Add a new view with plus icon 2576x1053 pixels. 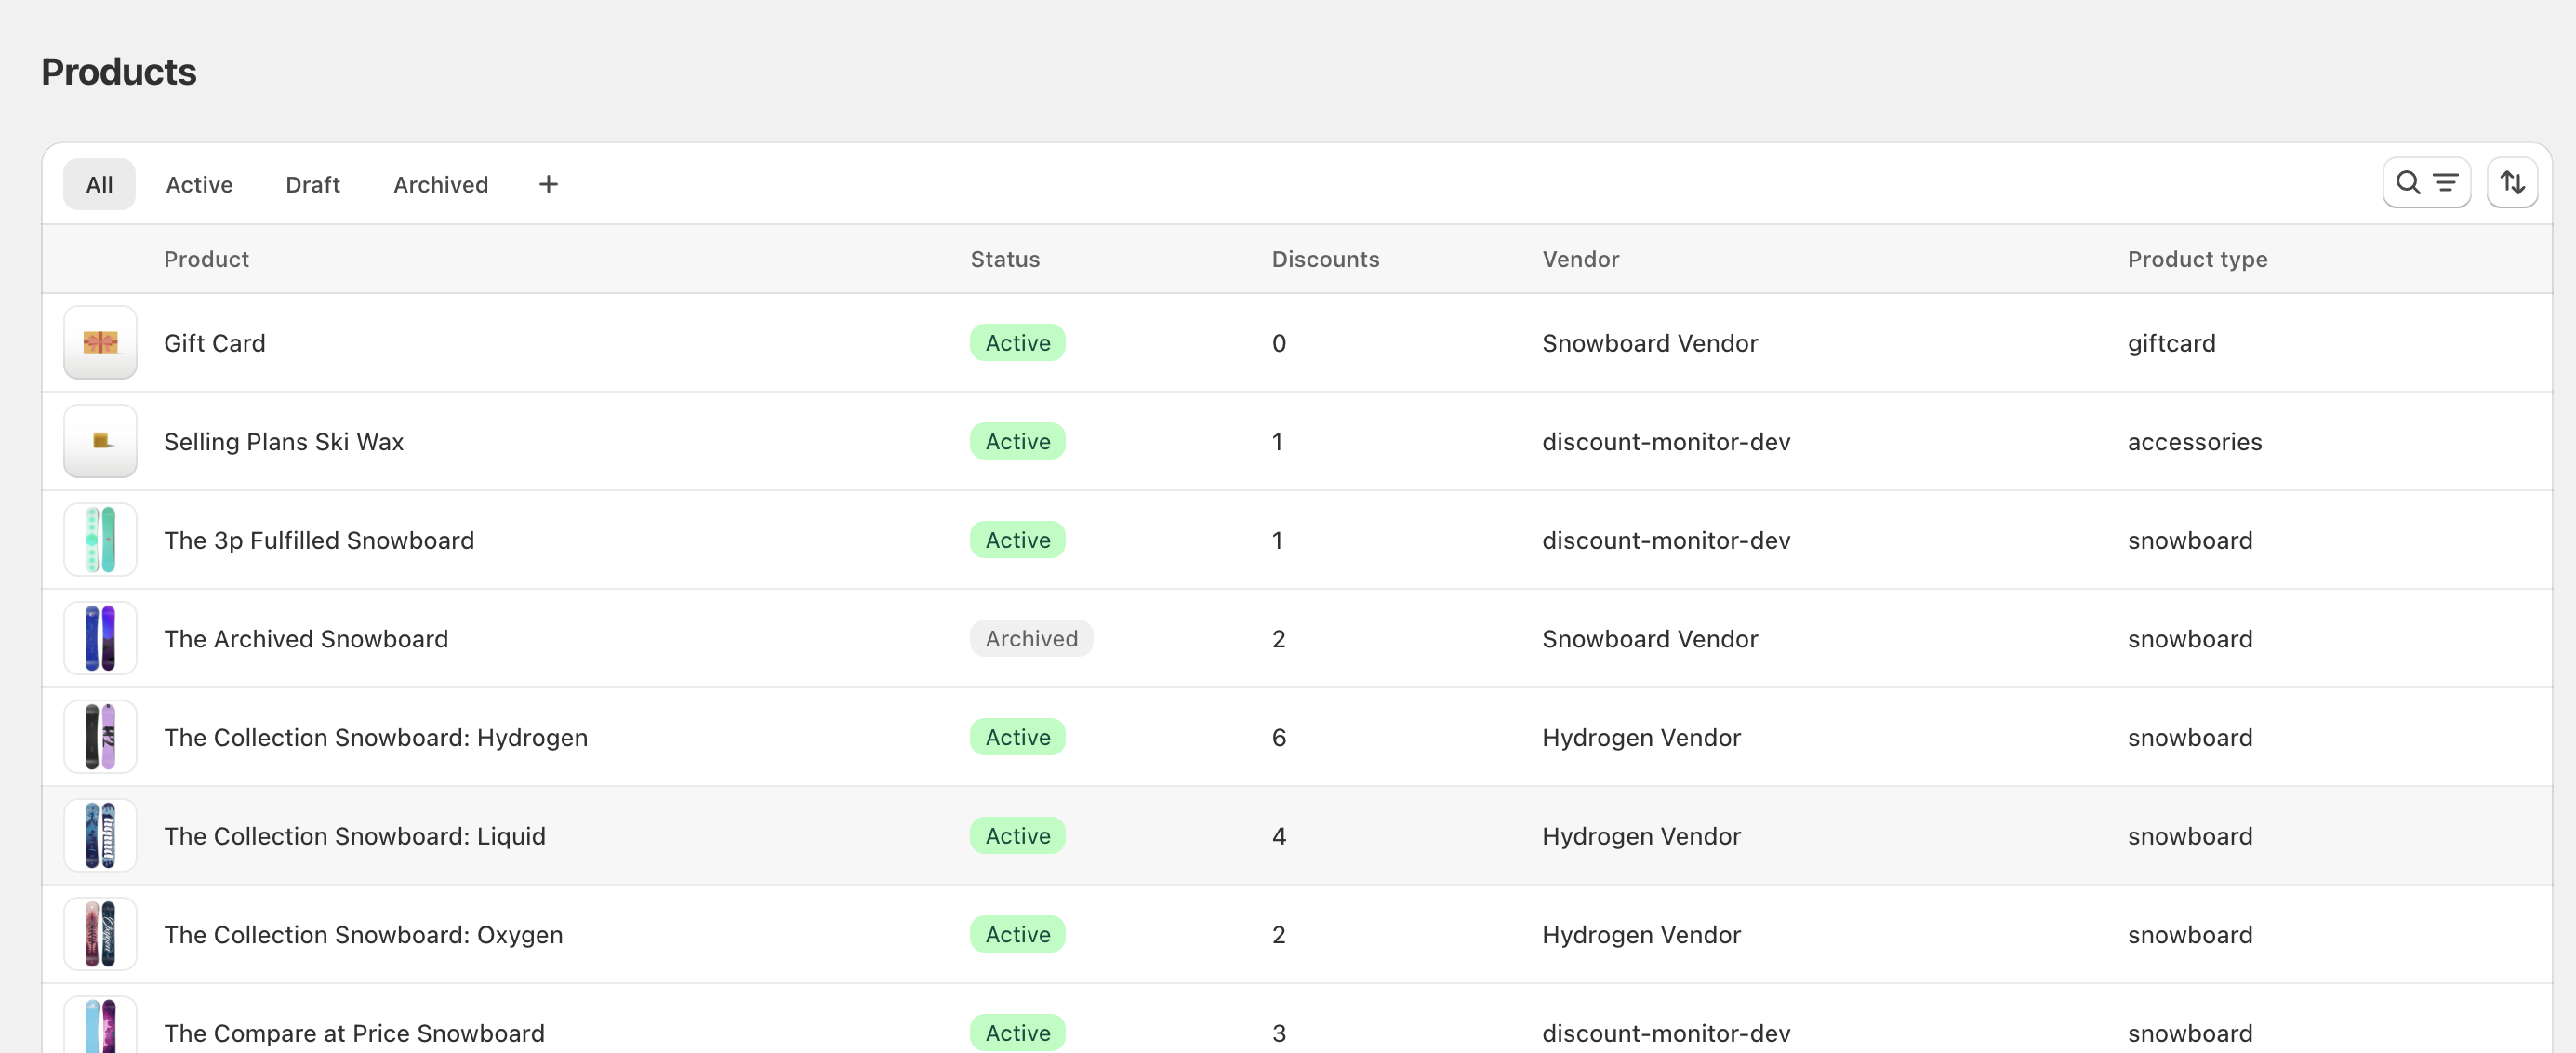548,185
